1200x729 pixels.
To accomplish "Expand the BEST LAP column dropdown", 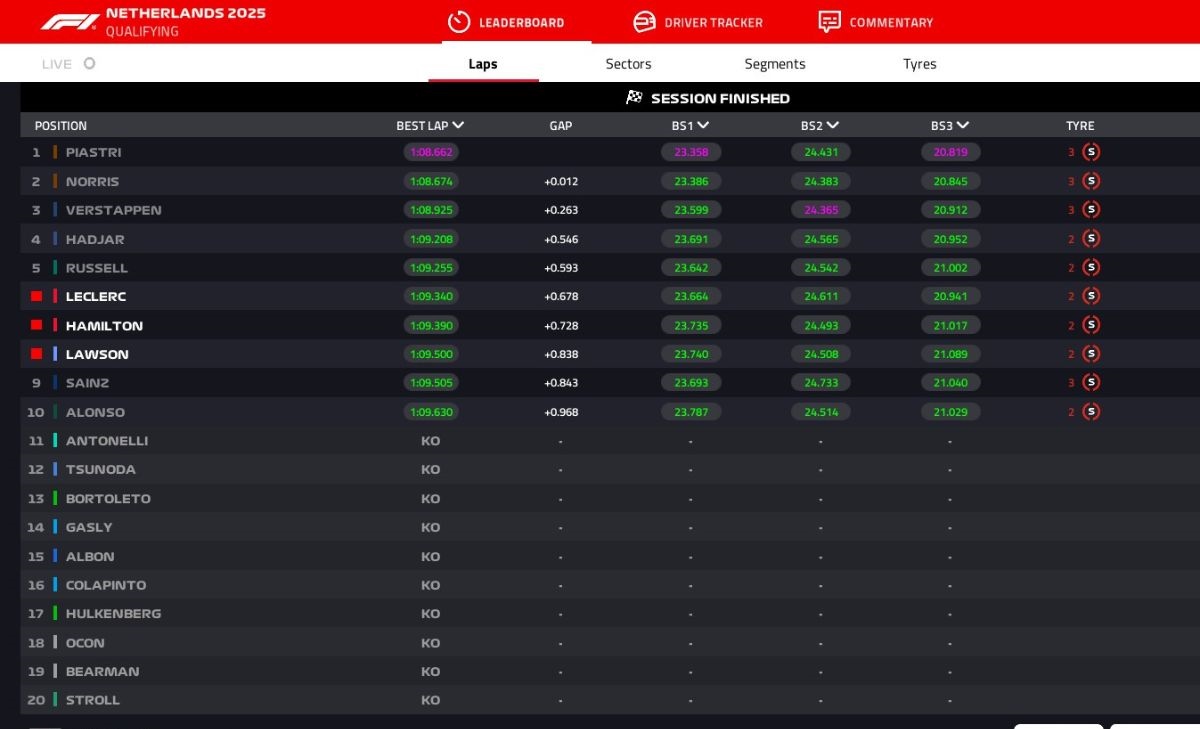I will point(458,126).
